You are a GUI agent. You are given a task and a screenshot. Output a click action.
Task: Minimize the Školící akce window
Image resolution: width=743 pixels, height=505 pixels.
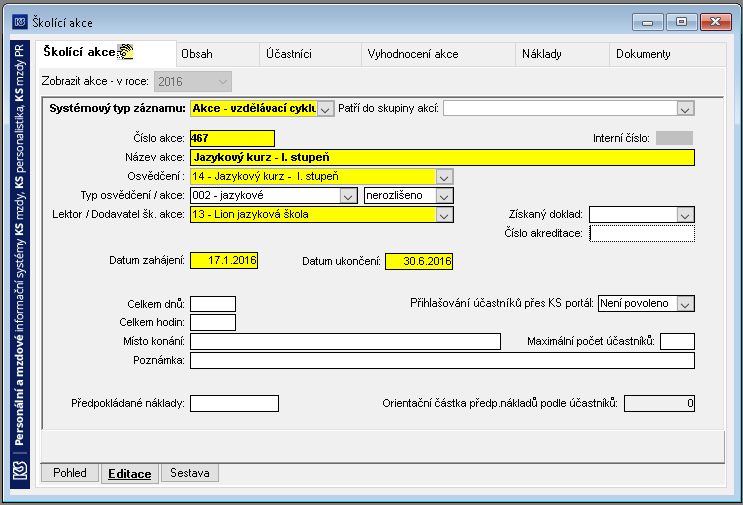(x=647, y=22)
